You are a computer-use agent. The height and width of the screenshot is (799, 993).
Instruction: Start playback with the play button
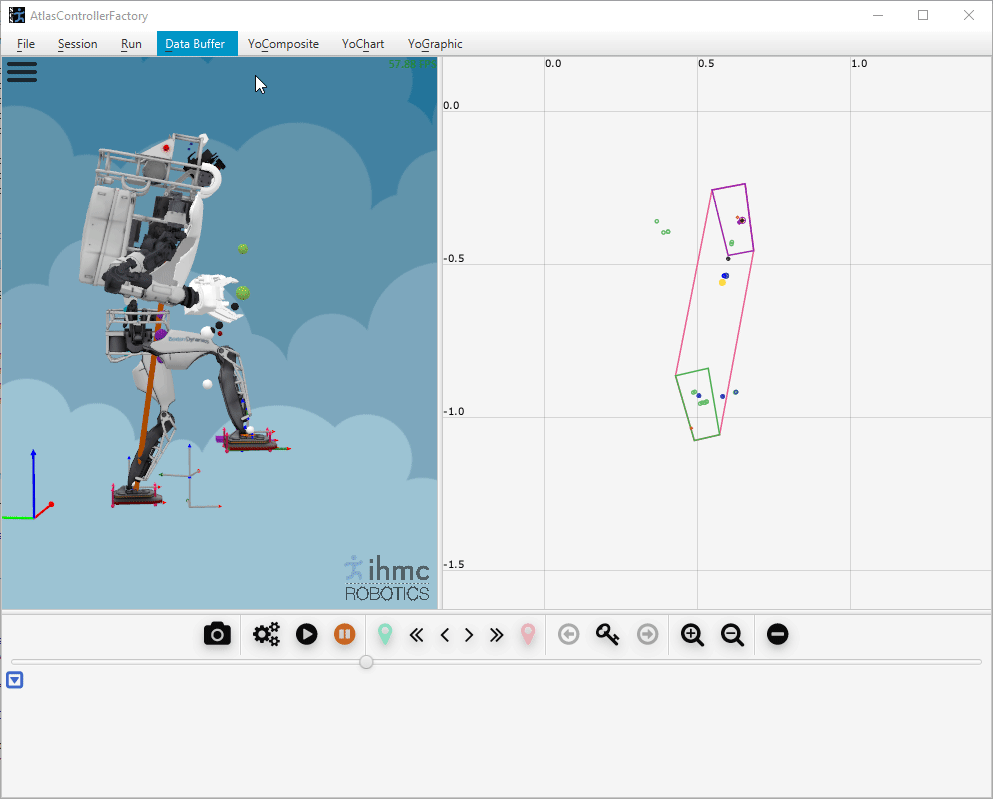pyautogui.click(x=307, y=634)
